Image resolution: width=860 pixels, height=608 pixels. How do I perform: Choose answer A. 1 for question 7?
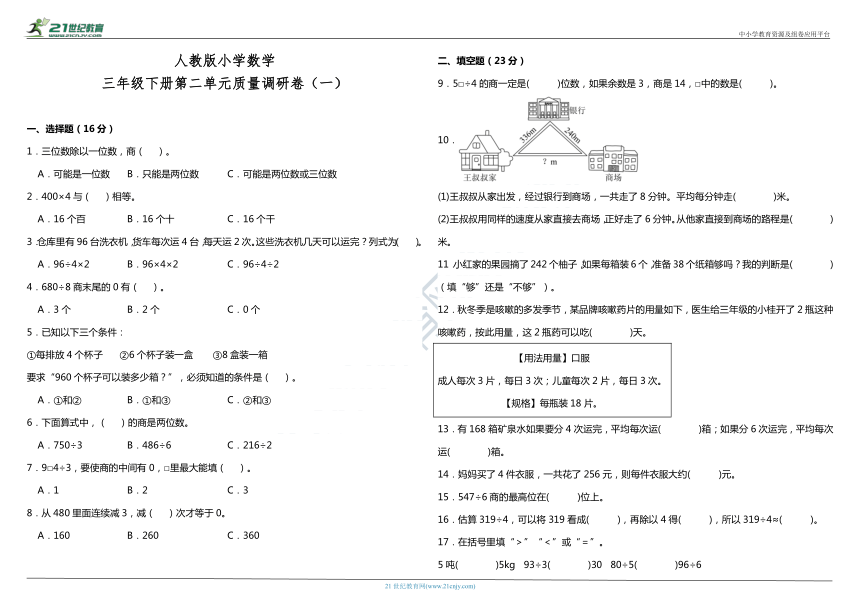pos(48,491)
